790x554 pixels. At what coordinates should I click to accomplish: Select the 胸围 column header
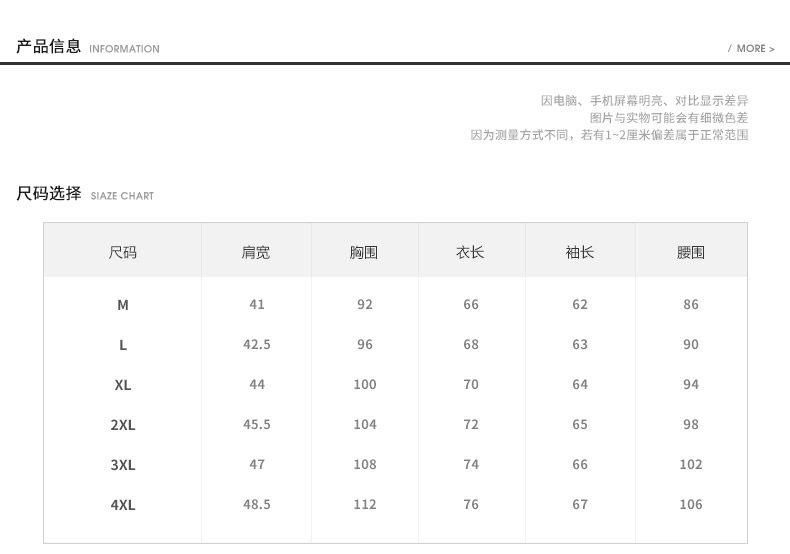coord(364,252)
